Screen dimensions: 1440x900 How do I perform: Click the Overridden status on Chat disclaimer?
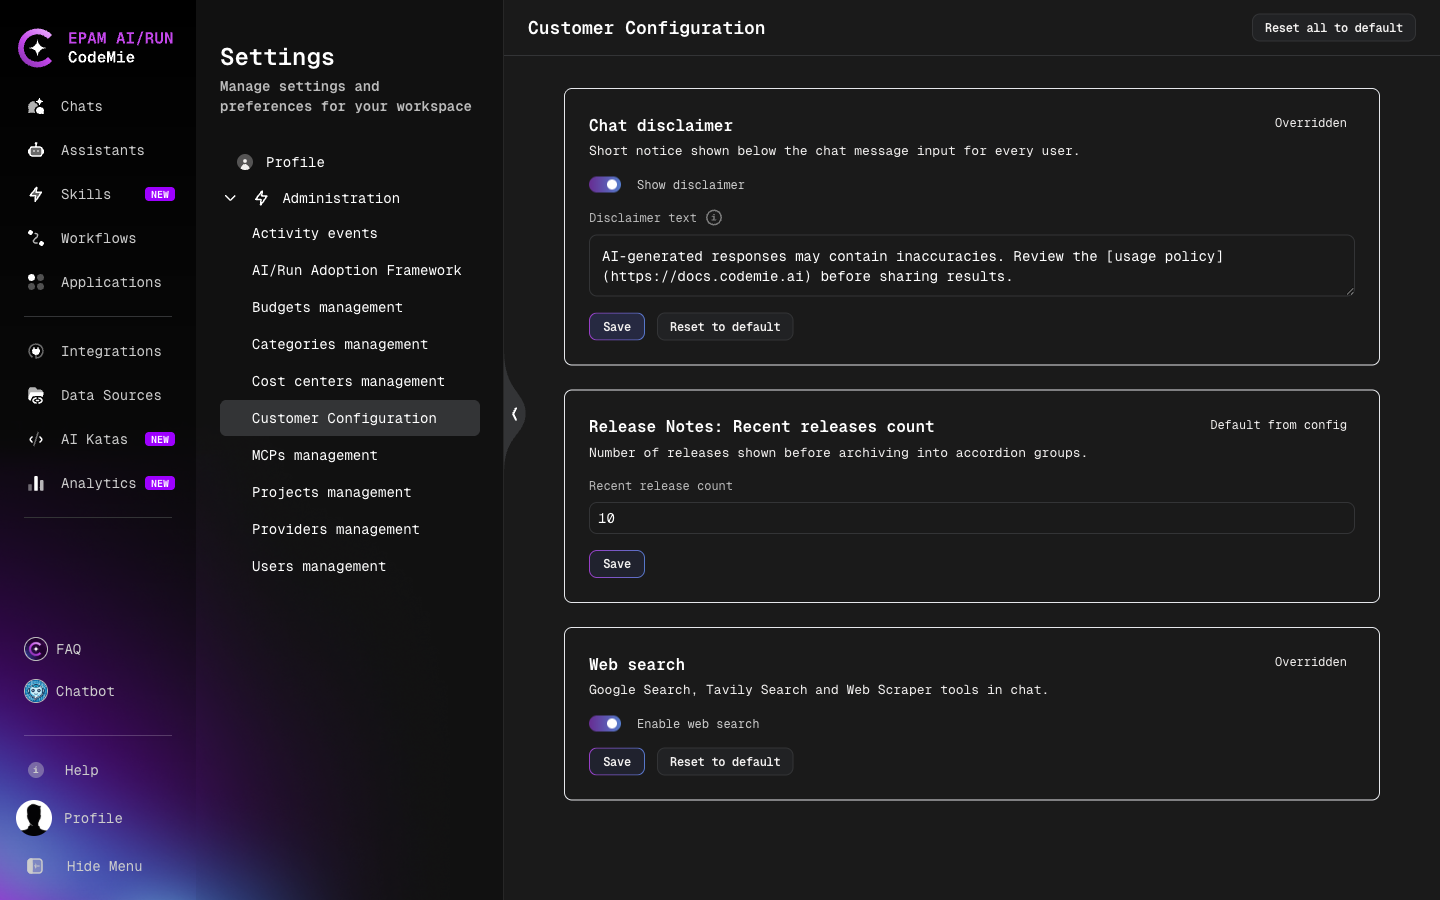[x=1311, y=123]
